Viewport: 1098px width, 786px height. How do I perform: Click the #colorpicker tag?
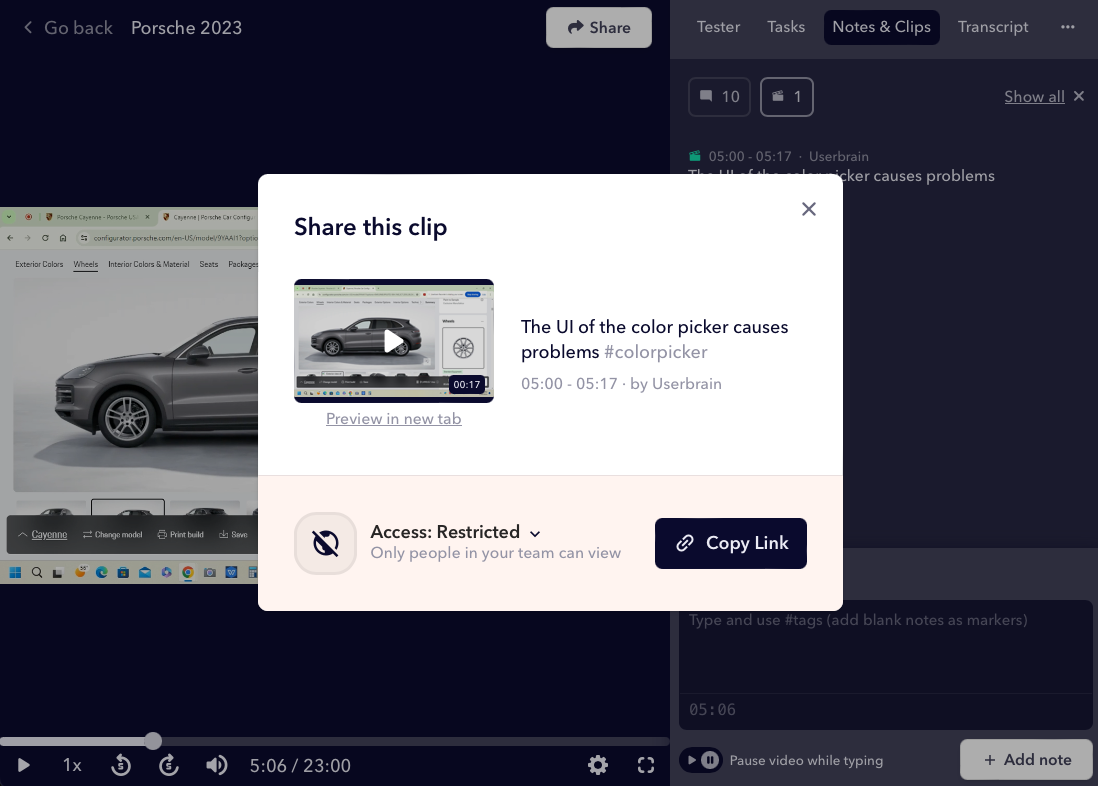(655, 352)
